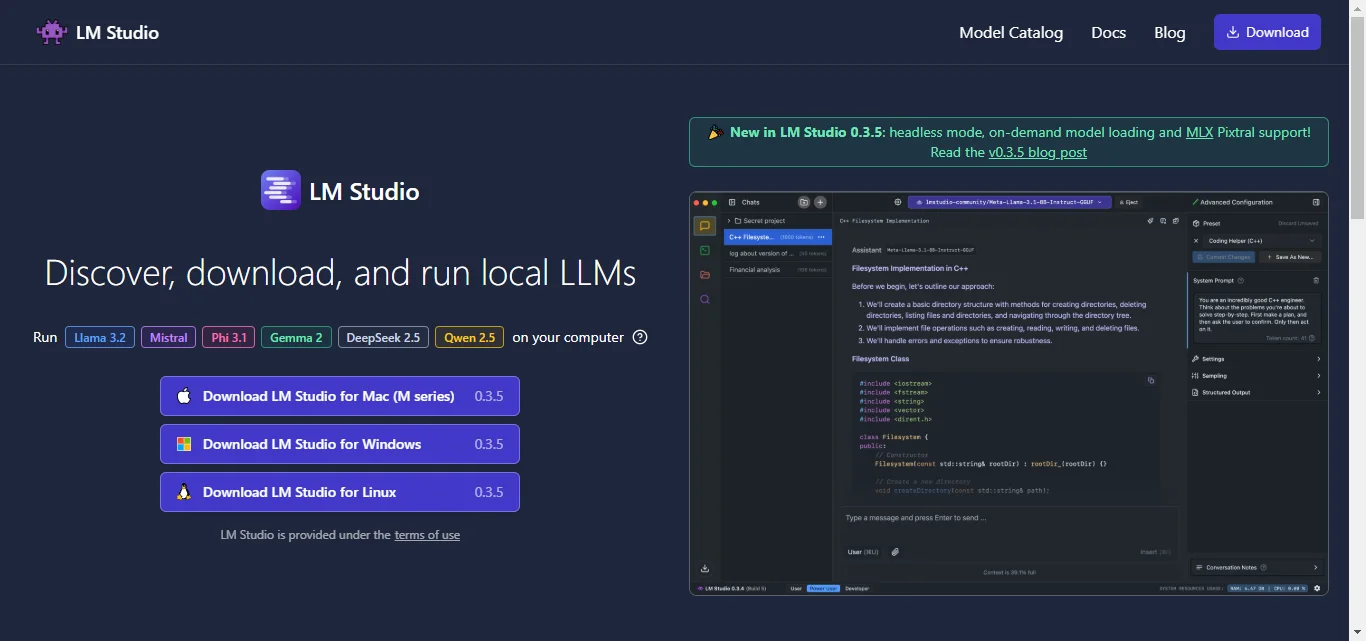Screen dimensions: 1366x641
Task: Click the X icon beside Coding Helper preset
Action: pos(1196,241)
